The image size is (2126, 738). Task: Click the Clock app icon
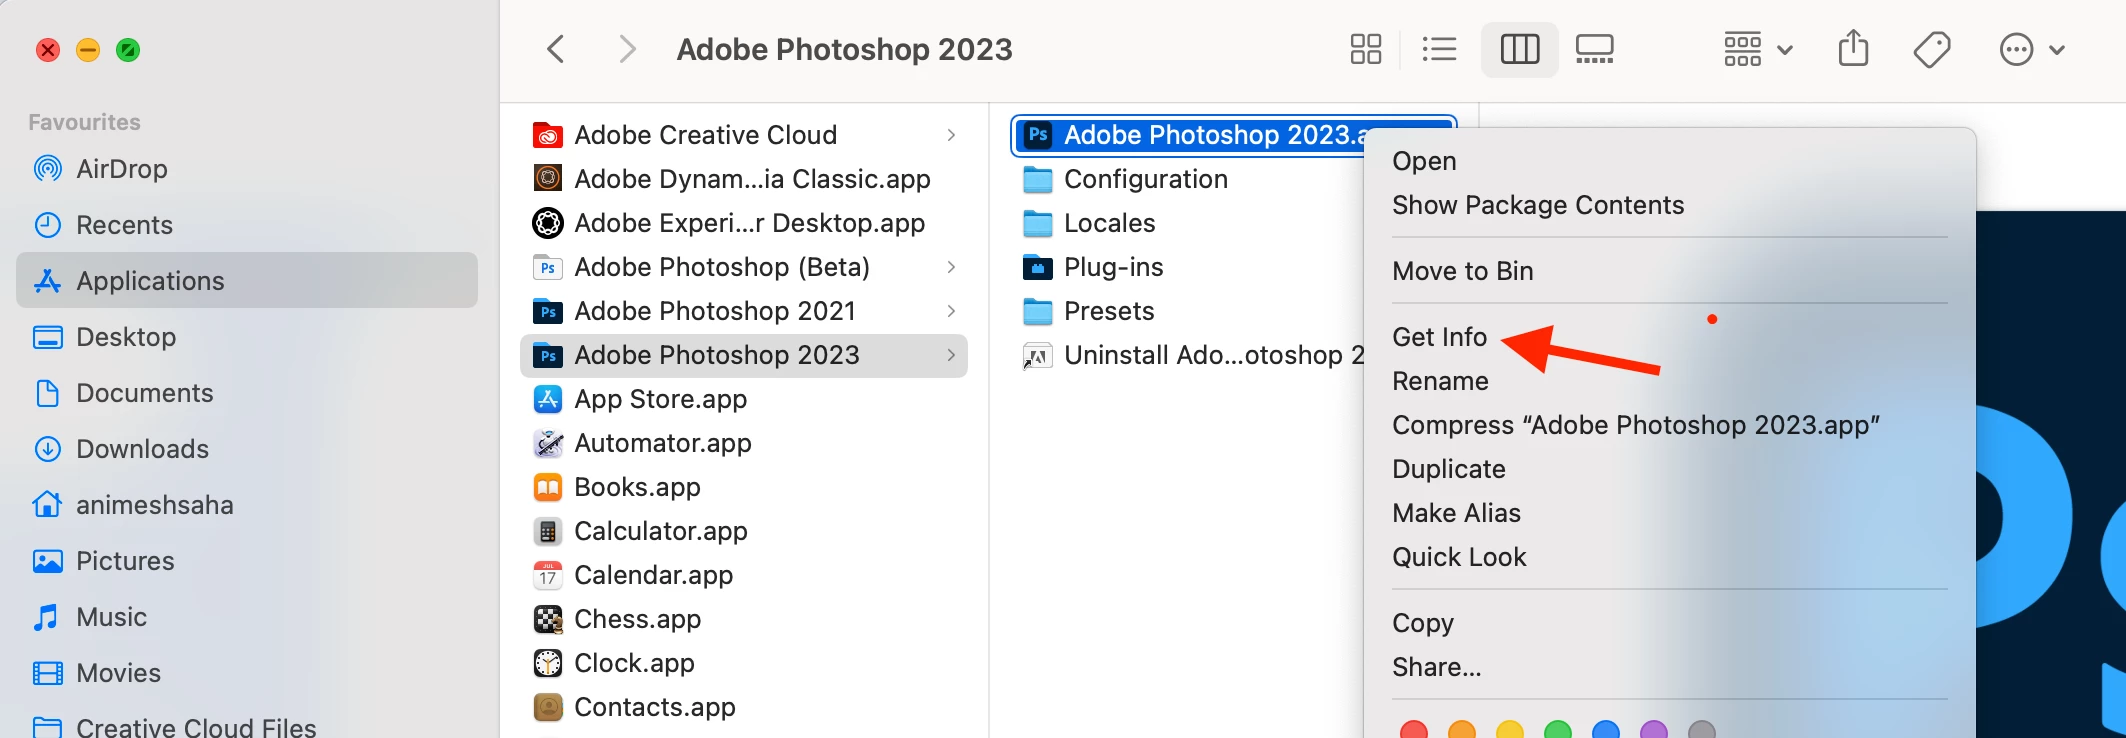pyautogui.click(x=548, y=663)
